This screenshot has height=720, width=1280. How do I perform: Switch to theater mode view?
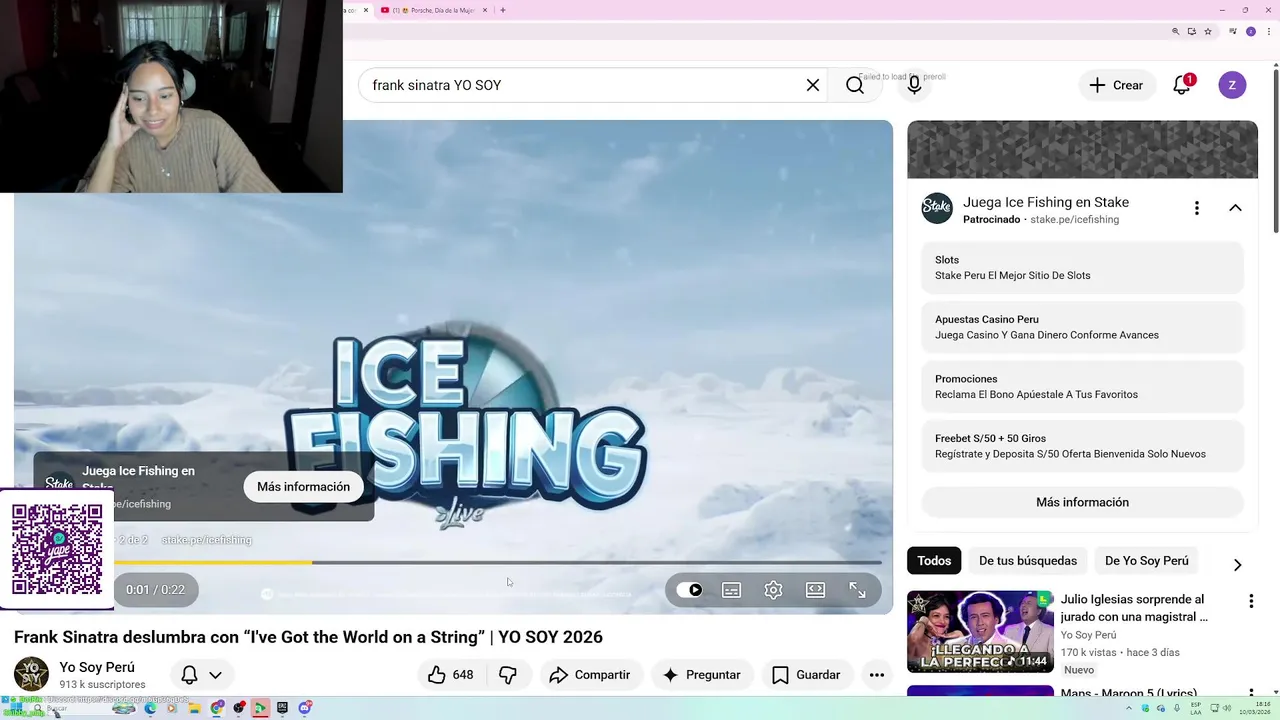(815, 590)
